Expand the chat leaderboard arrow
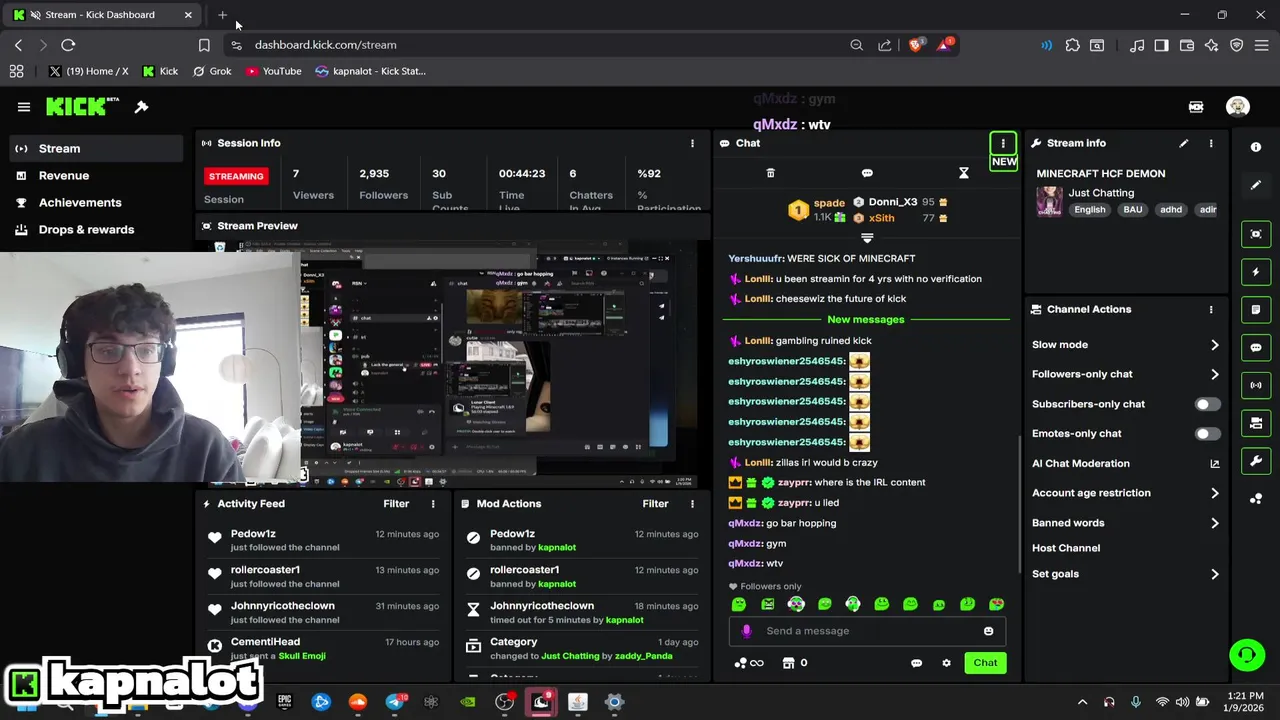 (x=867, y=238)
